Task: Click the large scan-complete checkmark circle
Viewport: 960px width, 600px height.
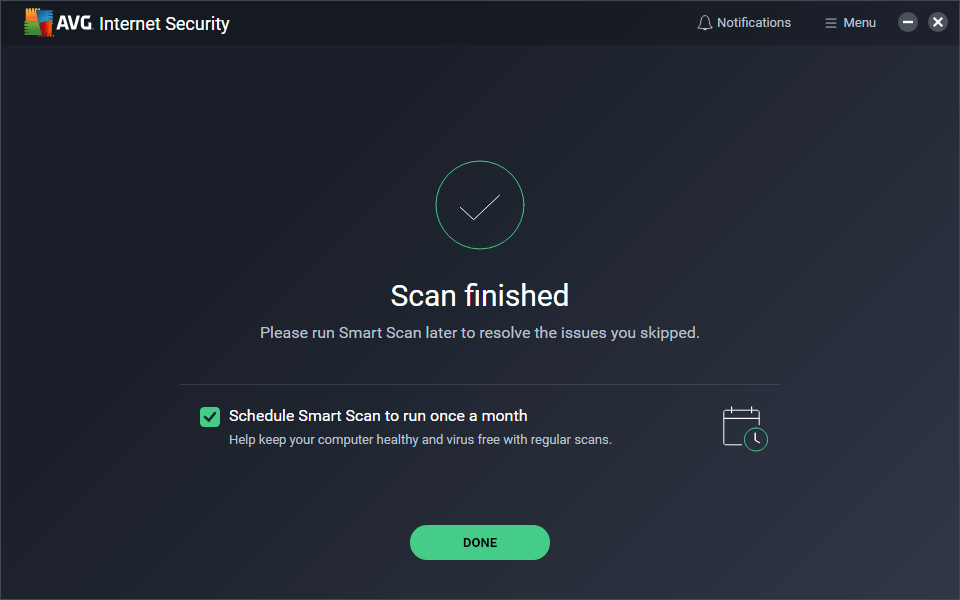Action: 480,205
